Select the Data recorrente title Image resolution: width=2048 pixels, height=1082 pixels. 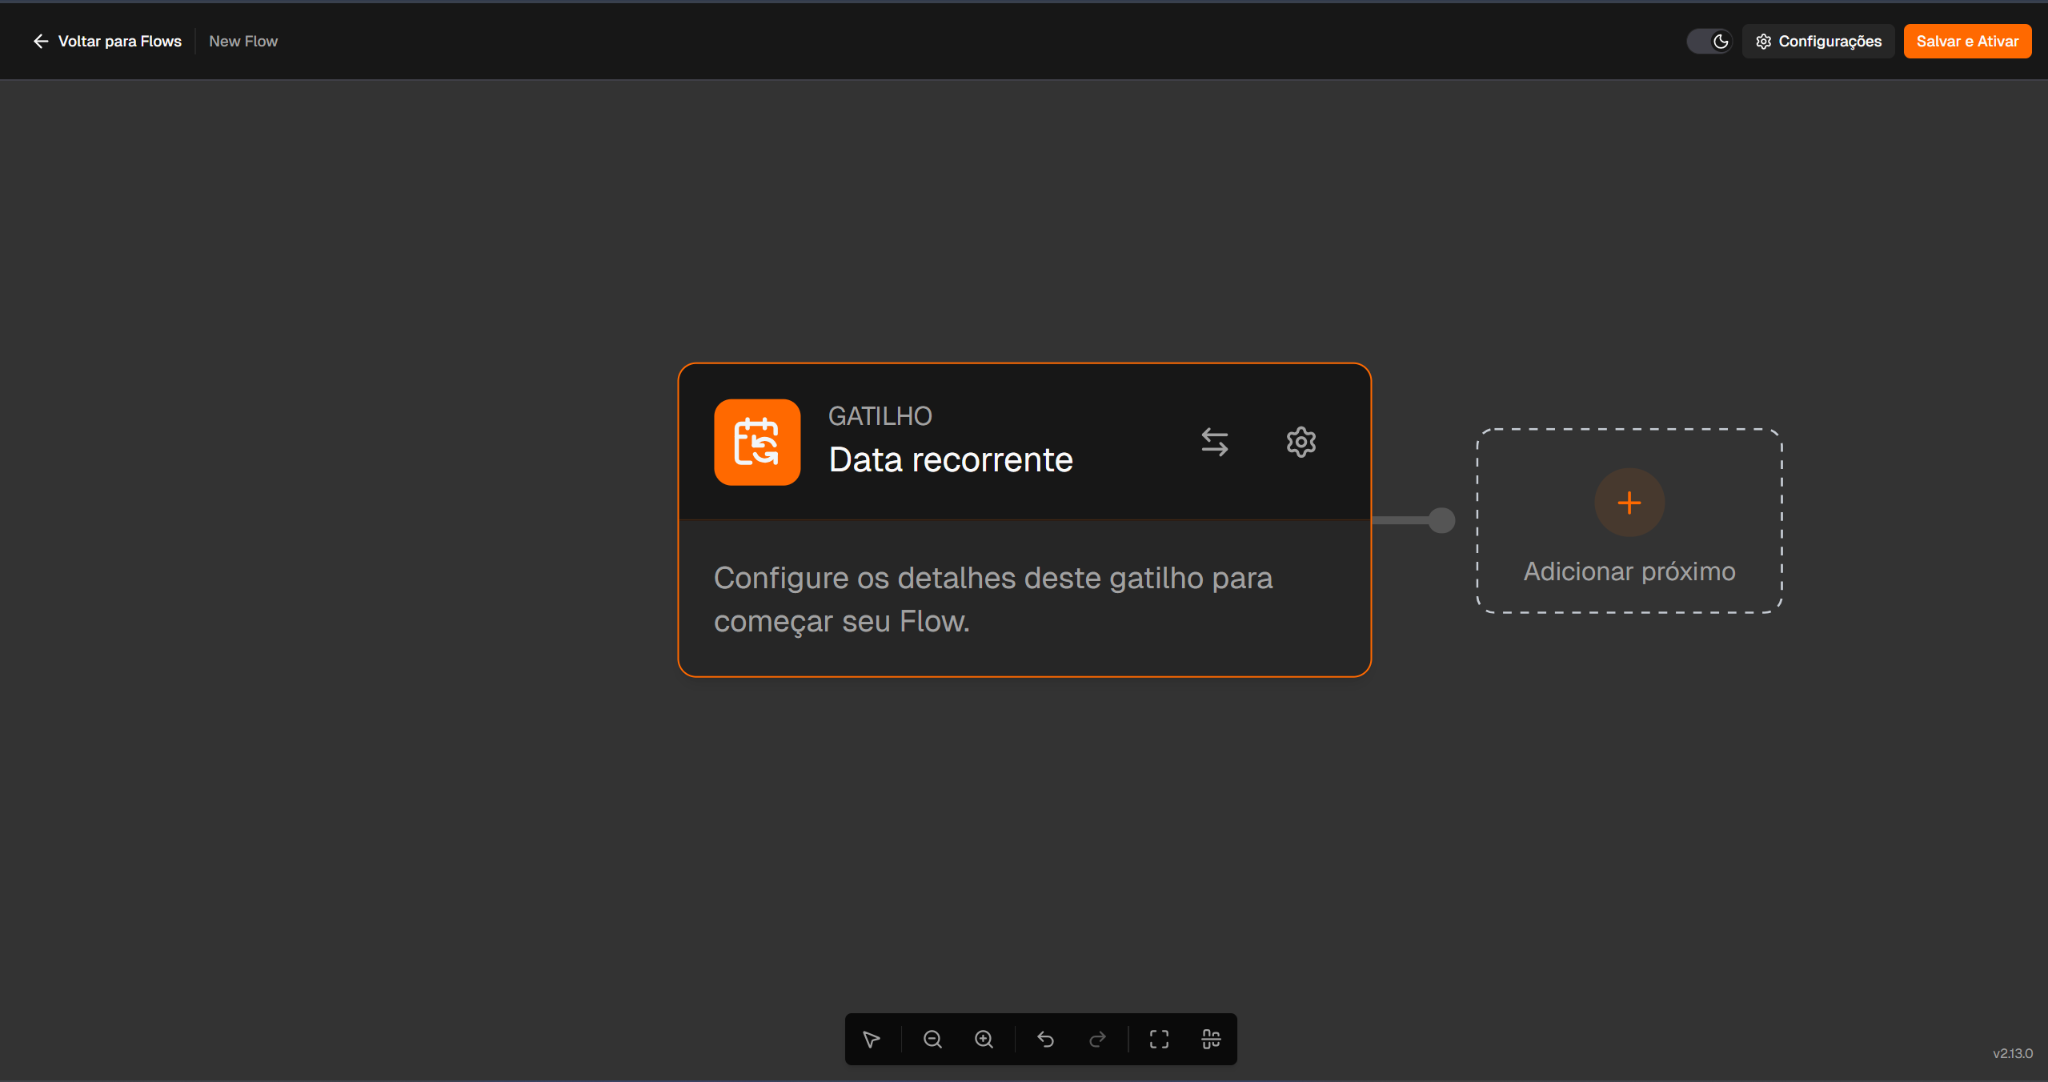pos(950,460)
